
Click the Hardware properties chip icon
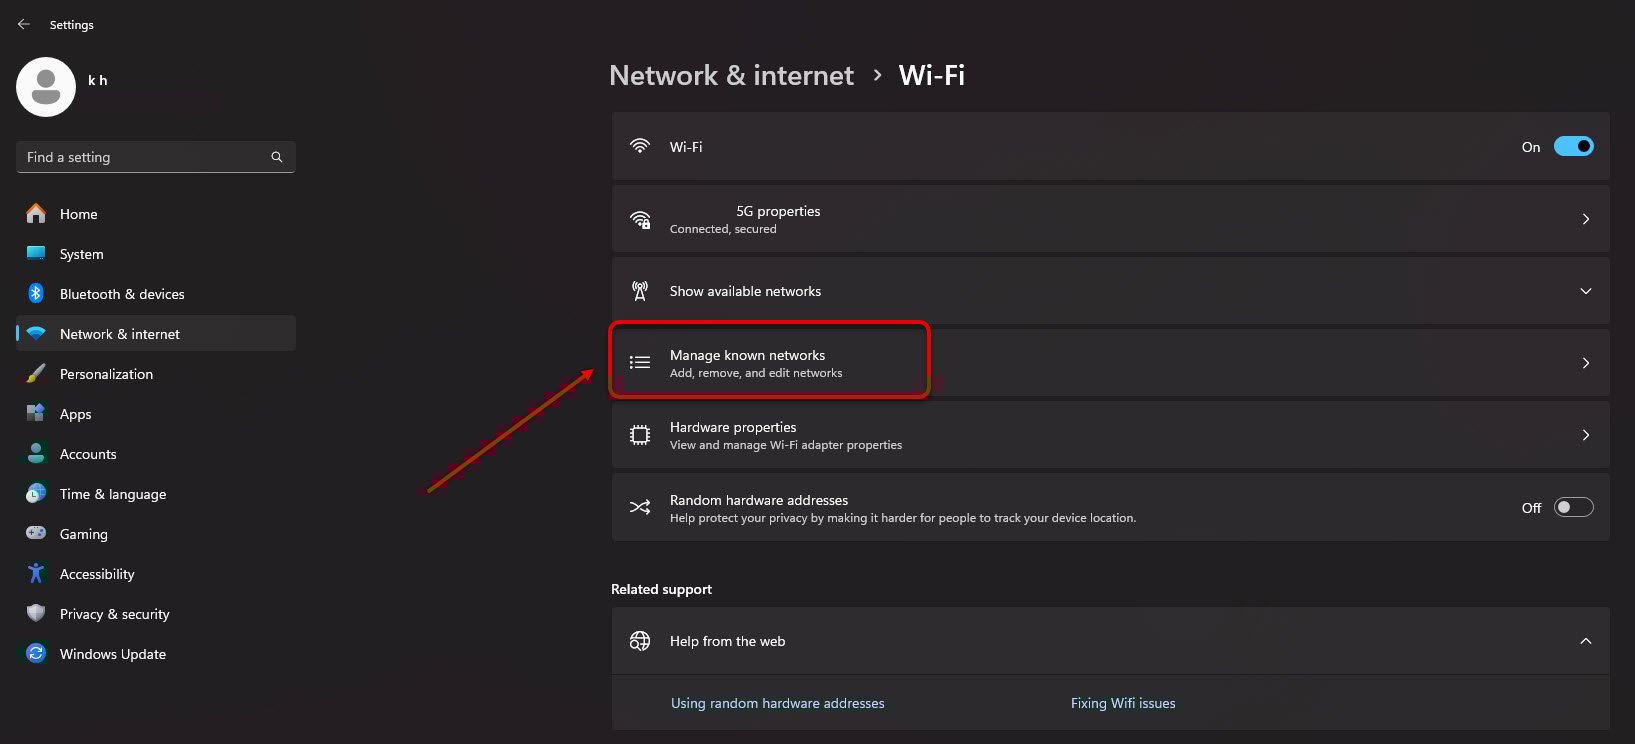pos(640,435)
